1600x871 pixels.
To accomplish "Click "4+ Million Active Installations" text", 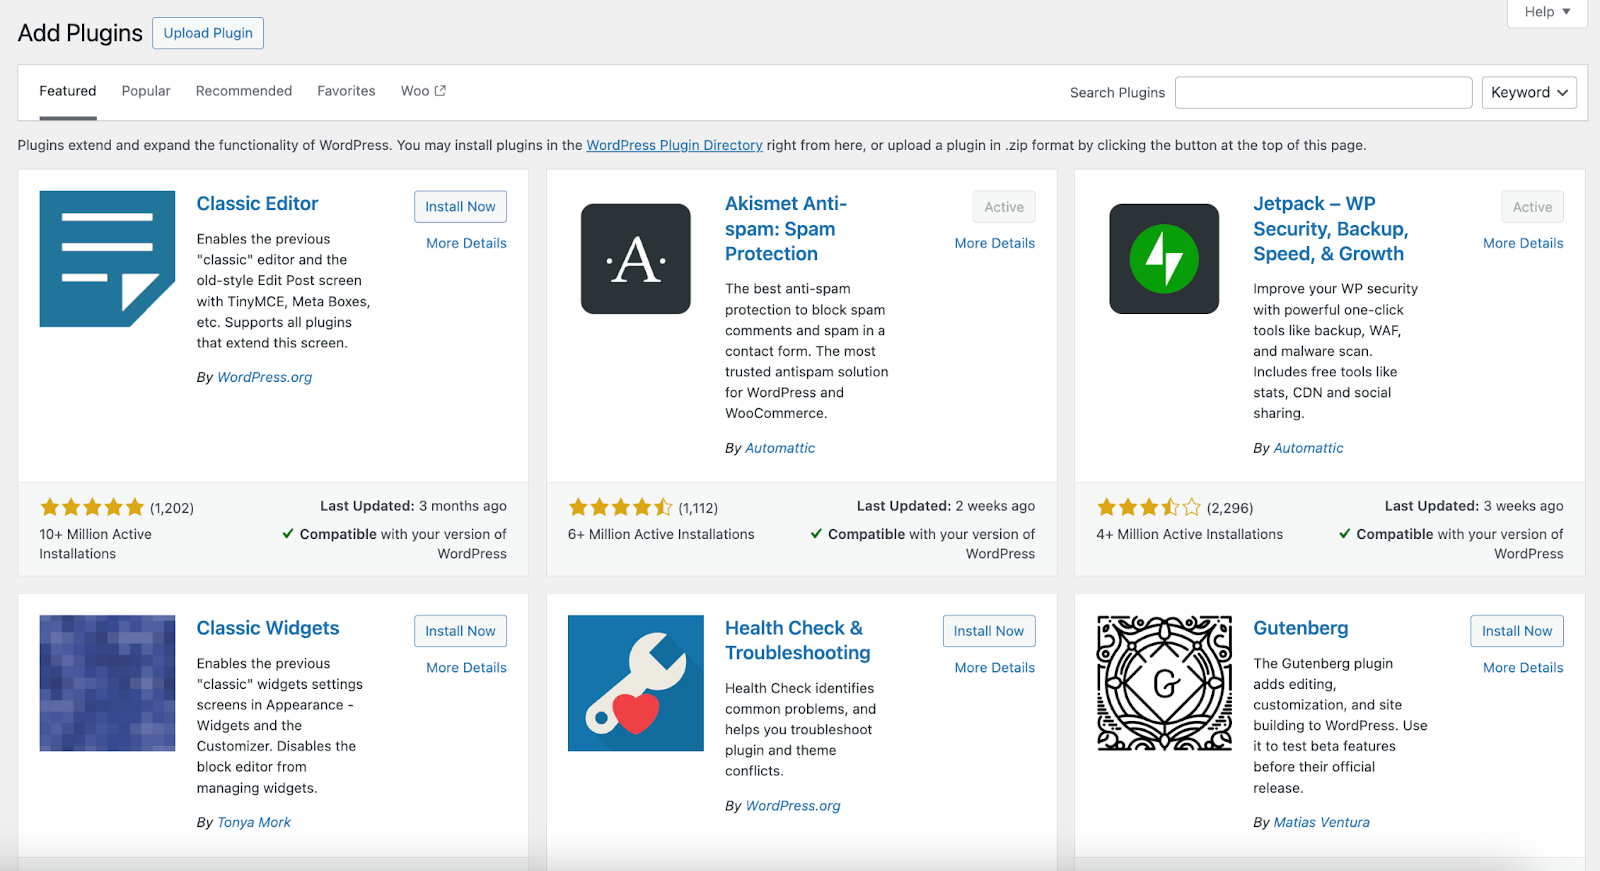I will pyautogui.click(x=1189, y=534).
